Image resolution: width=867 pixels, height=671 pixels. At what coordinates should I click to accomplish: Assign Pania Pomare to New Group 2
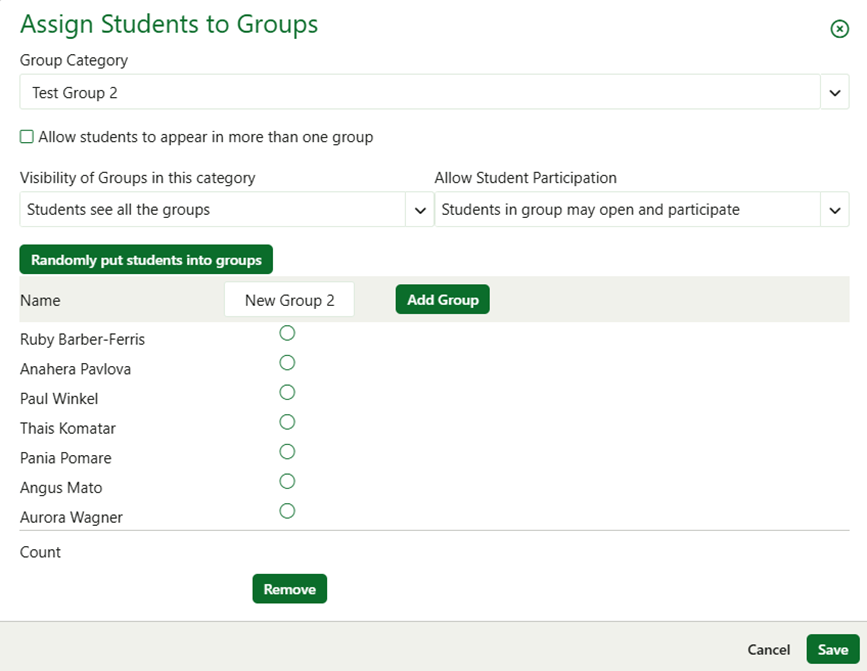(x=287, y=451)
